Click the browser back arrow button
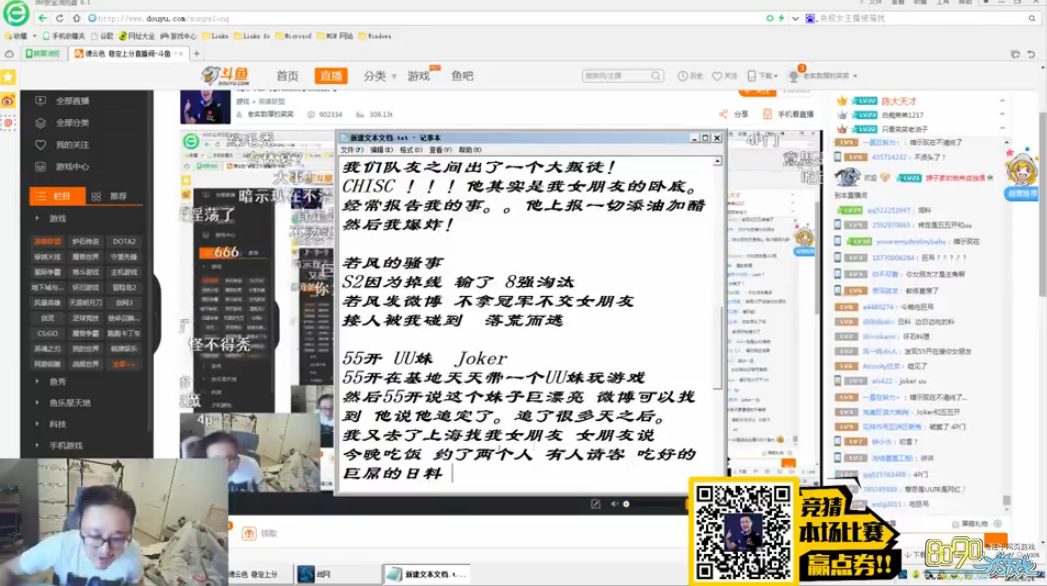This screenshot has height=586, width=1047. tap(42, 18)
